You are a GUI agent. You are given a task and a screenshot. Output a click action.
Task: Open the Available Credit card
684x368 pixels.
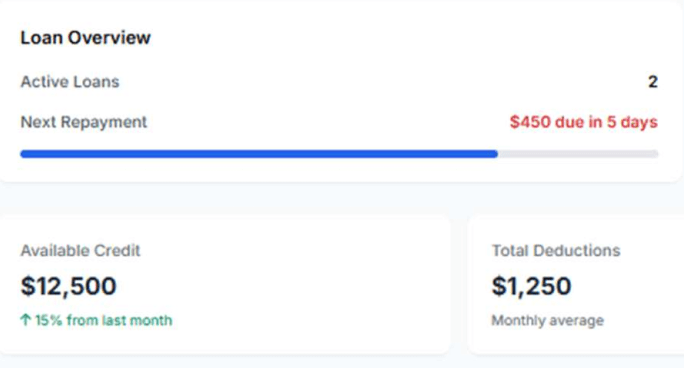[225, 284]
